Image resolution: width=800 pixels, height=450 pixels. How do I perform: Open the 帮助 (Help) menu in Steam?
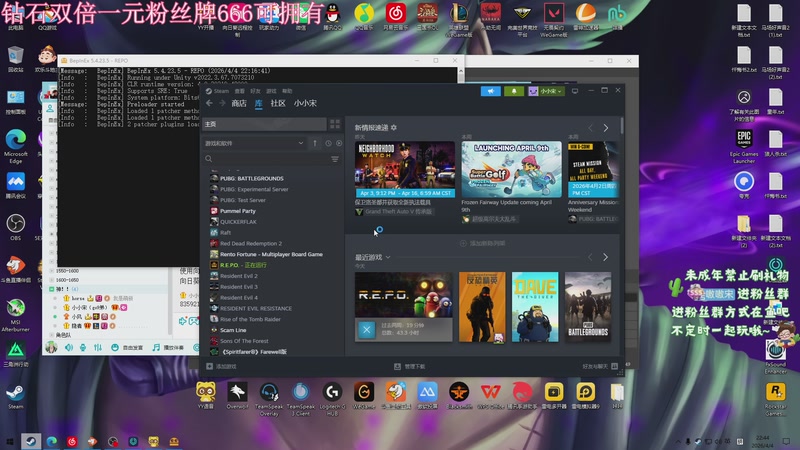click(x=287, y=91)
